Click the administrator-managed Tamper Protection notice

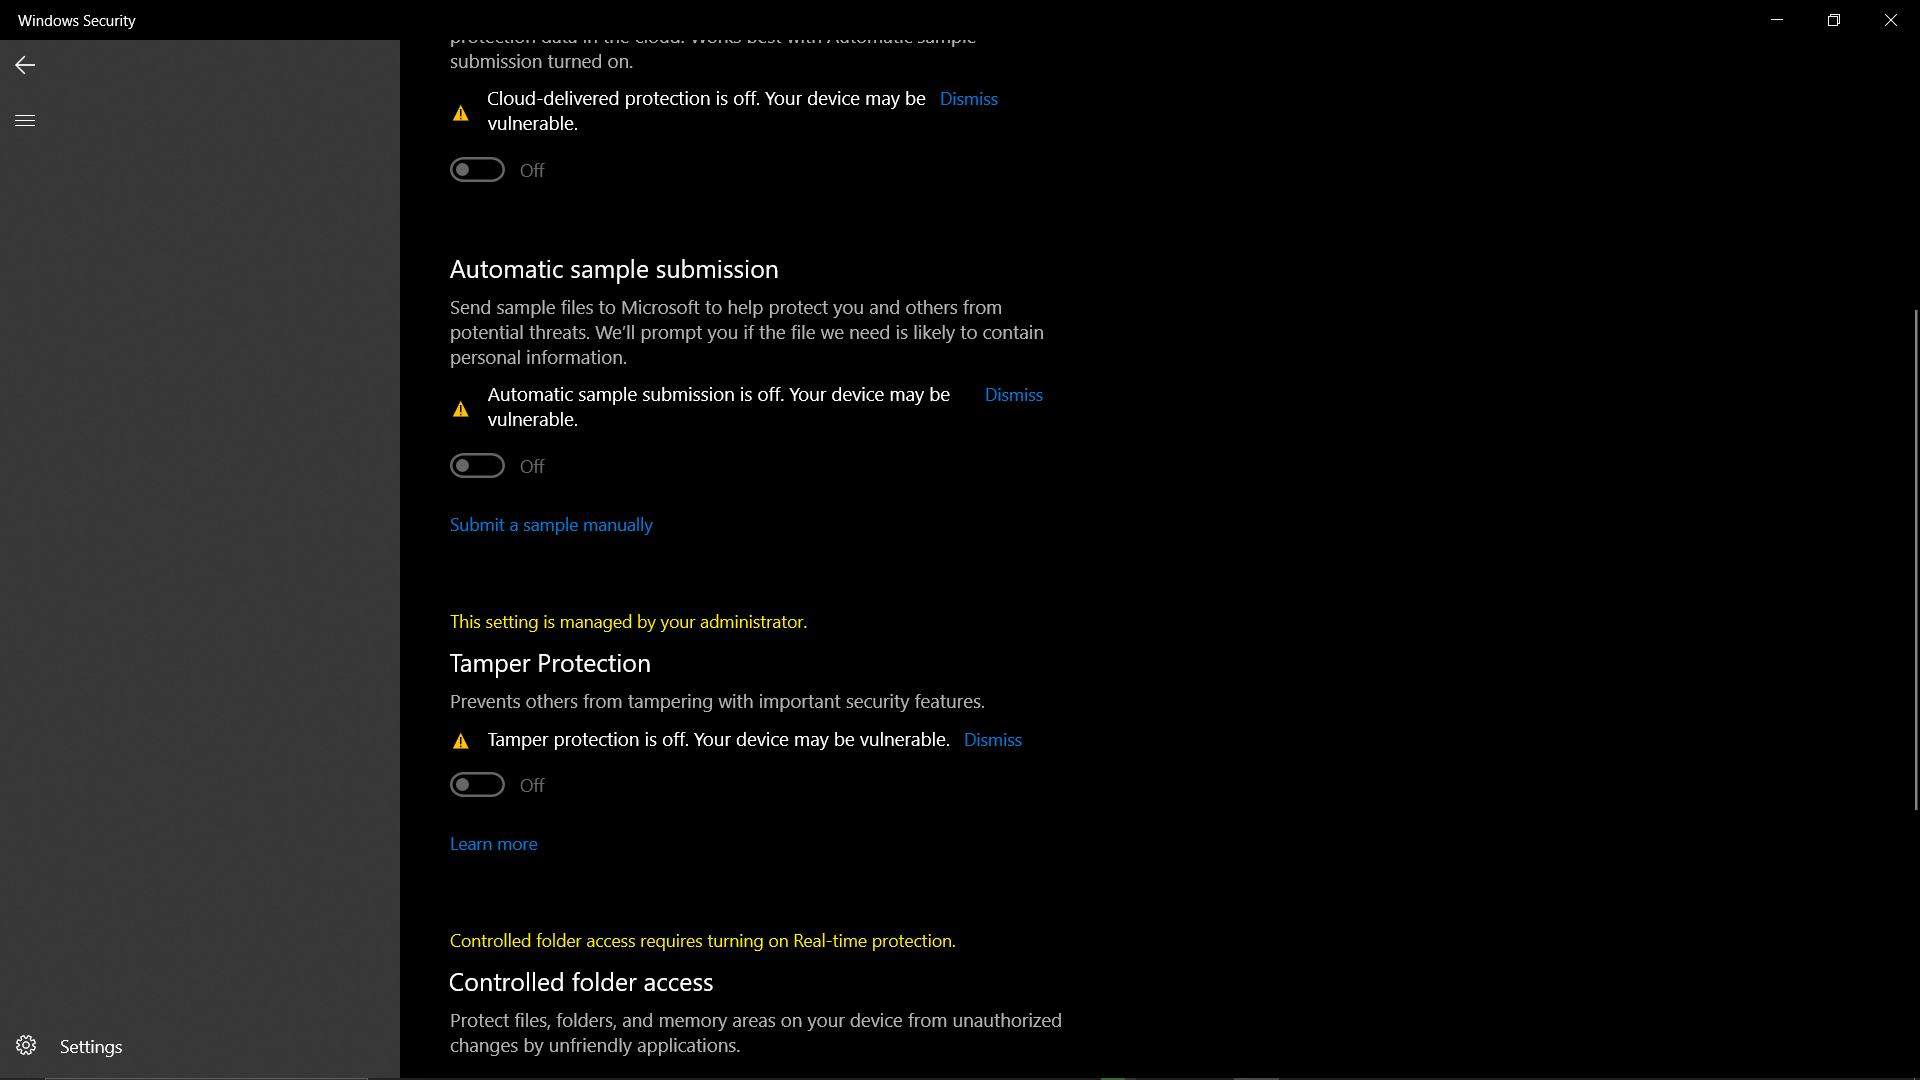point(628,621)
